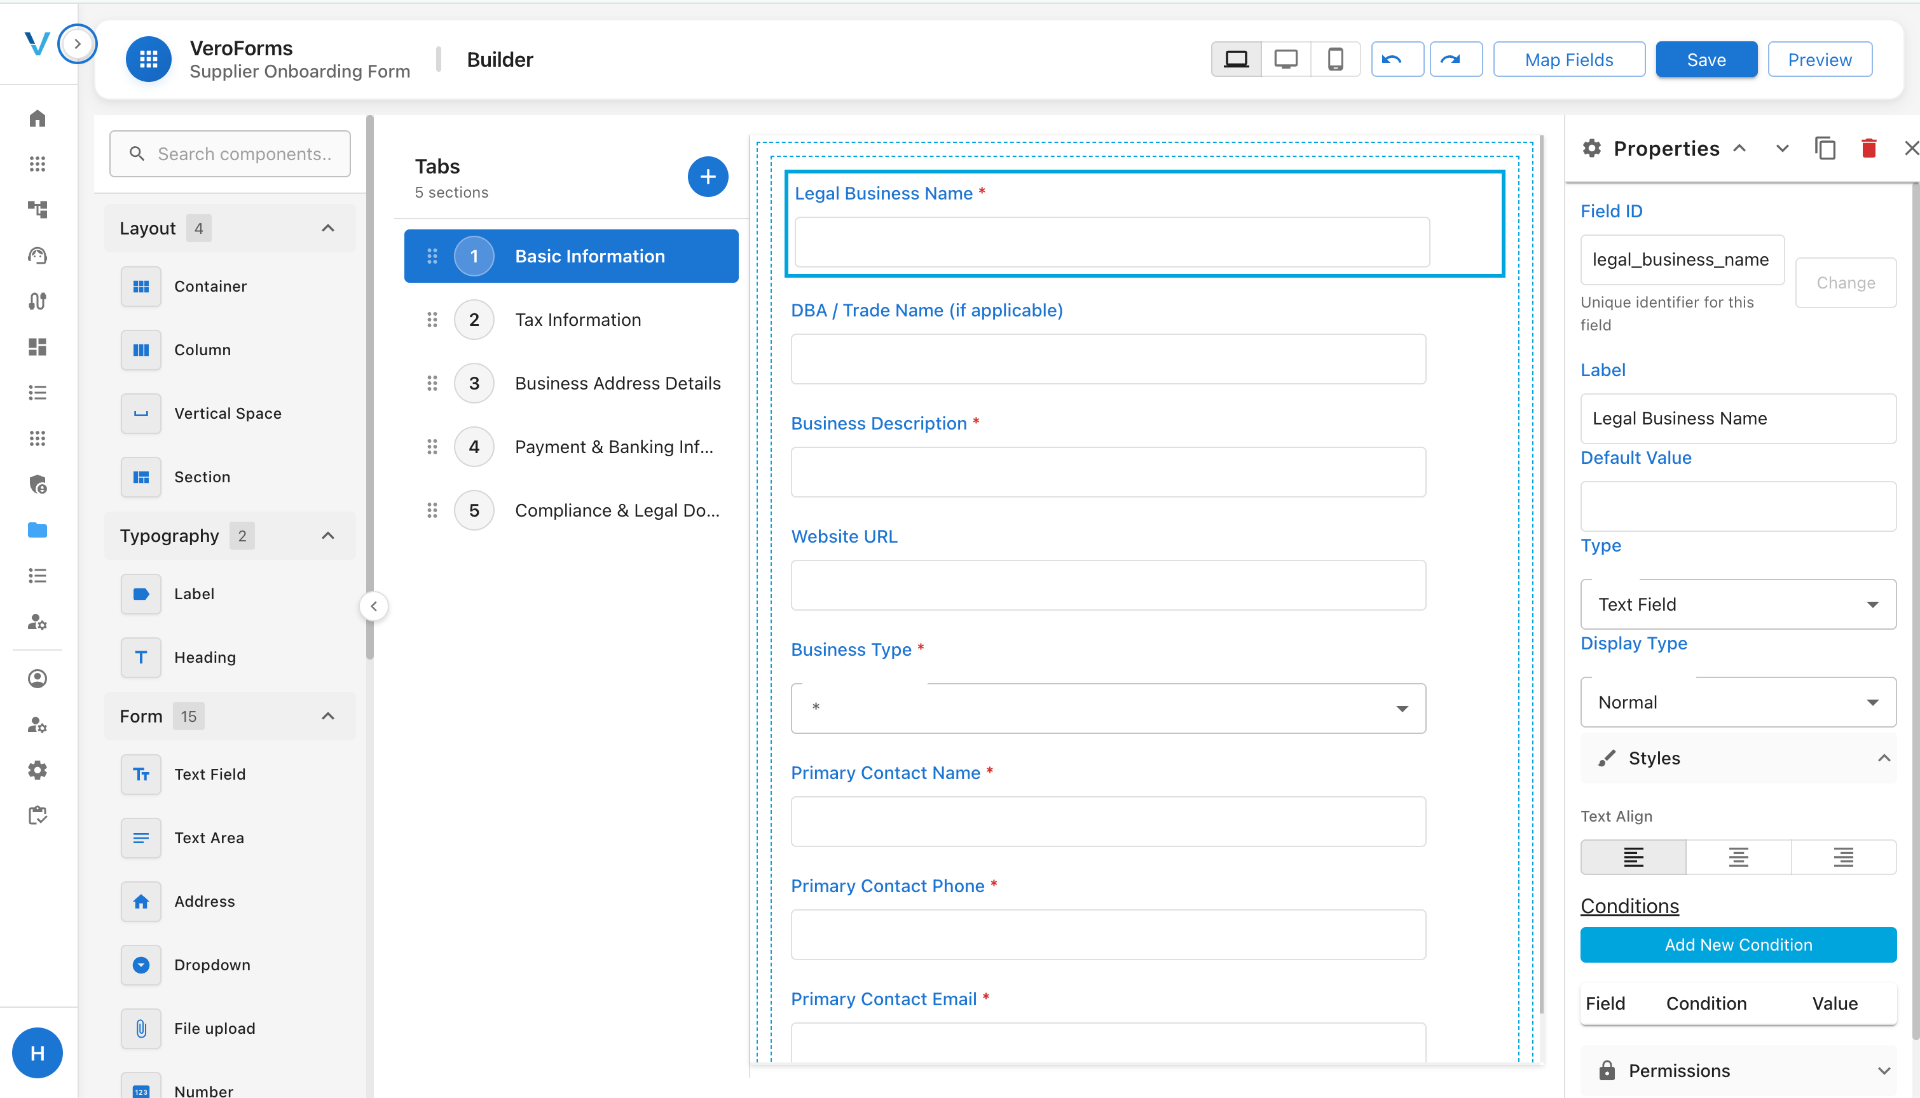Open the Payment & Banking Info tab

click(571, 447)
